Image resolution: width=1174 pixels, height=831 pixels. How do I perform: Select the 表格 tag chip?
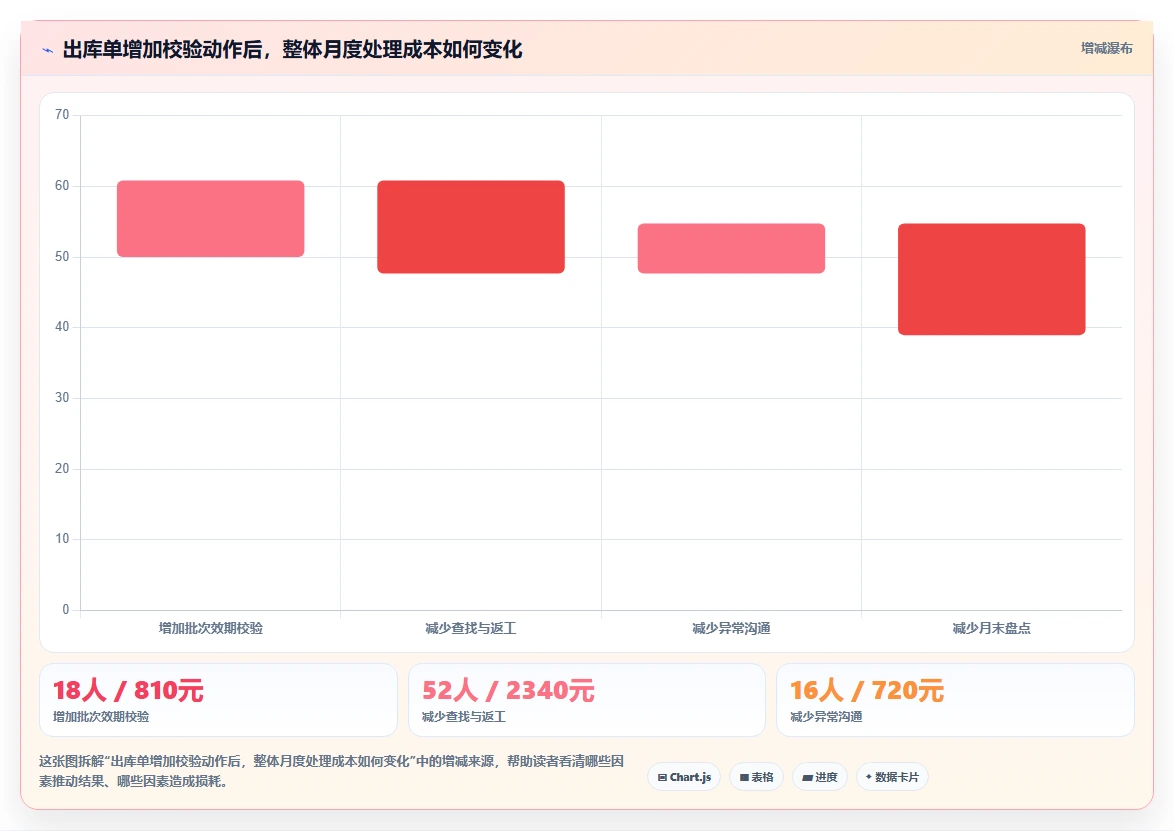pyautogui.click(x=756, y=777)
